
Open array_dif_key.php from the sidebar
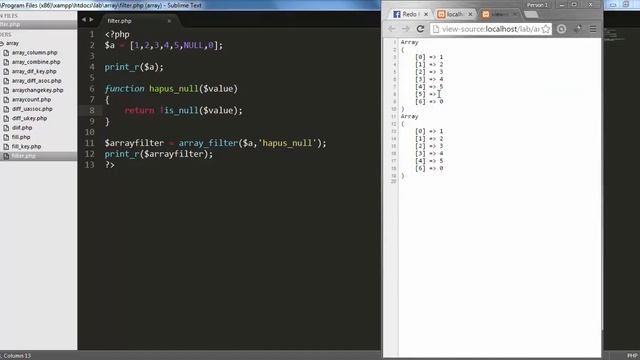[34, 71]
